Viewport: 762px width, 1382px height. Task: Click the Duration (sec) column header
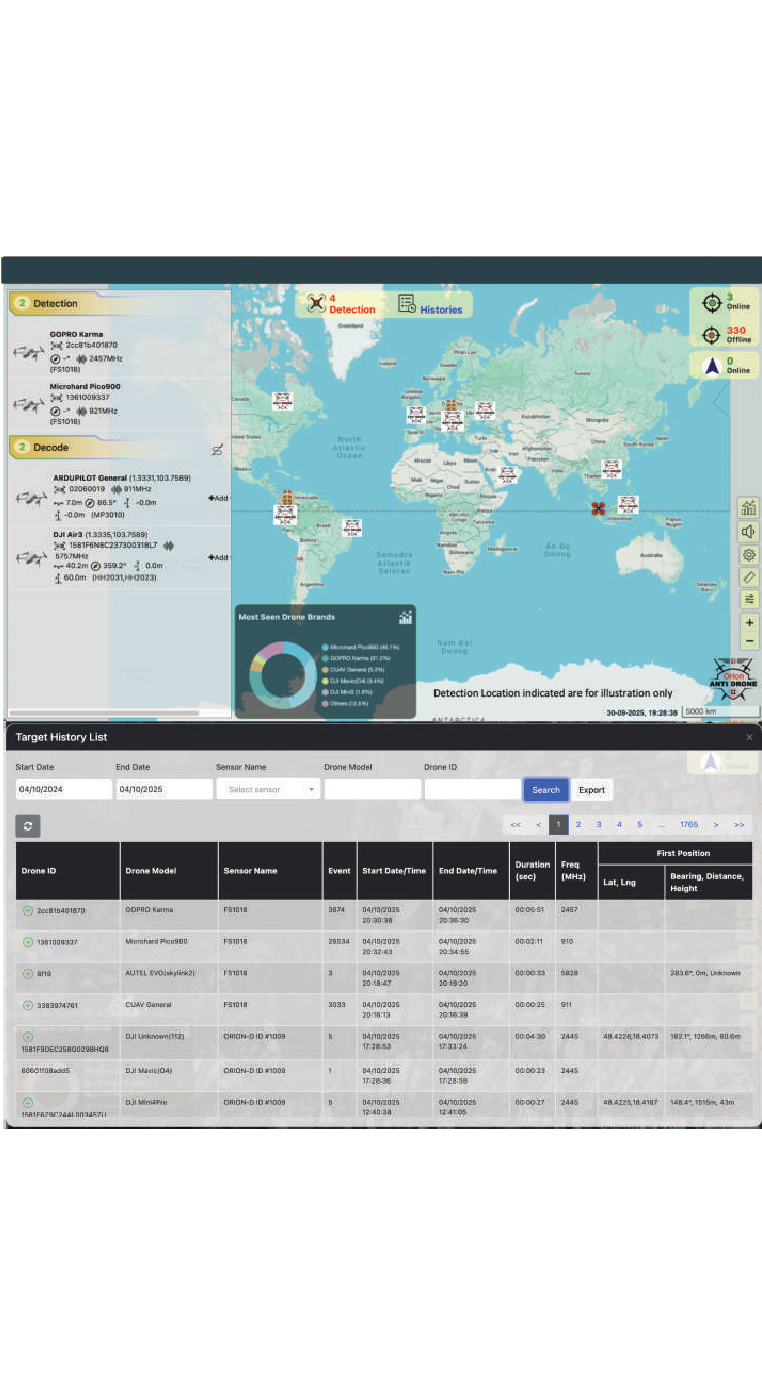(x=533, y=870)
